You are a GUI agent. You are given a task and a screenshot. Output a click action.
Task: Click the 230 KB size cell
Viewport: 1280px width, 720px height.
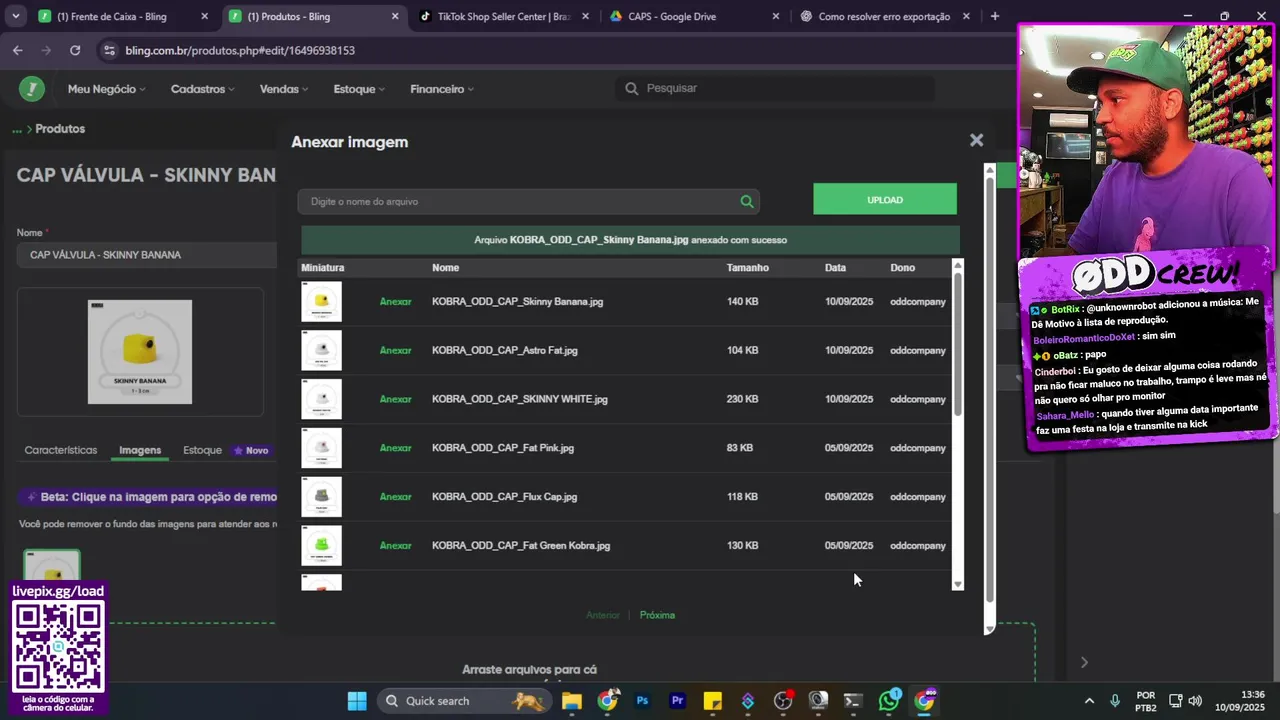(742, 399)
